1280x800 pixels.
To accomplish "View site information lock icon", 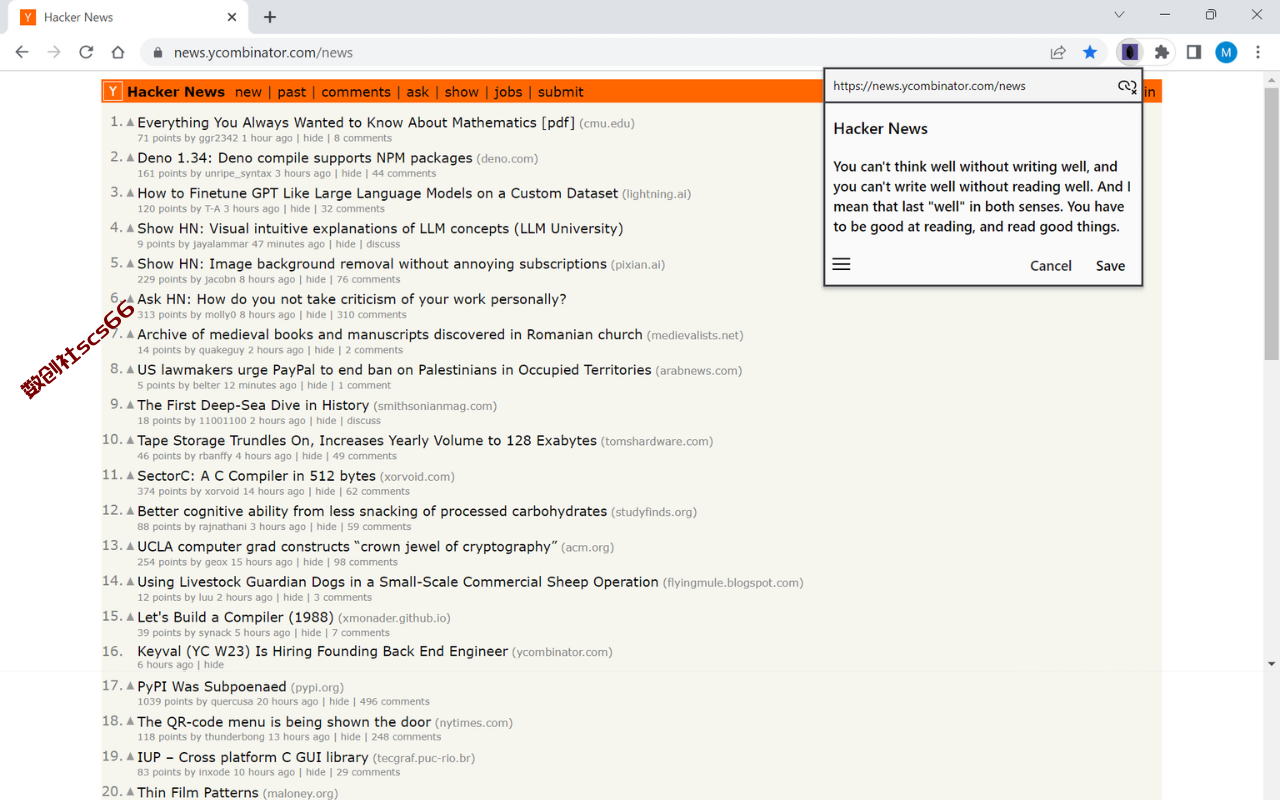I will (157, 52).
